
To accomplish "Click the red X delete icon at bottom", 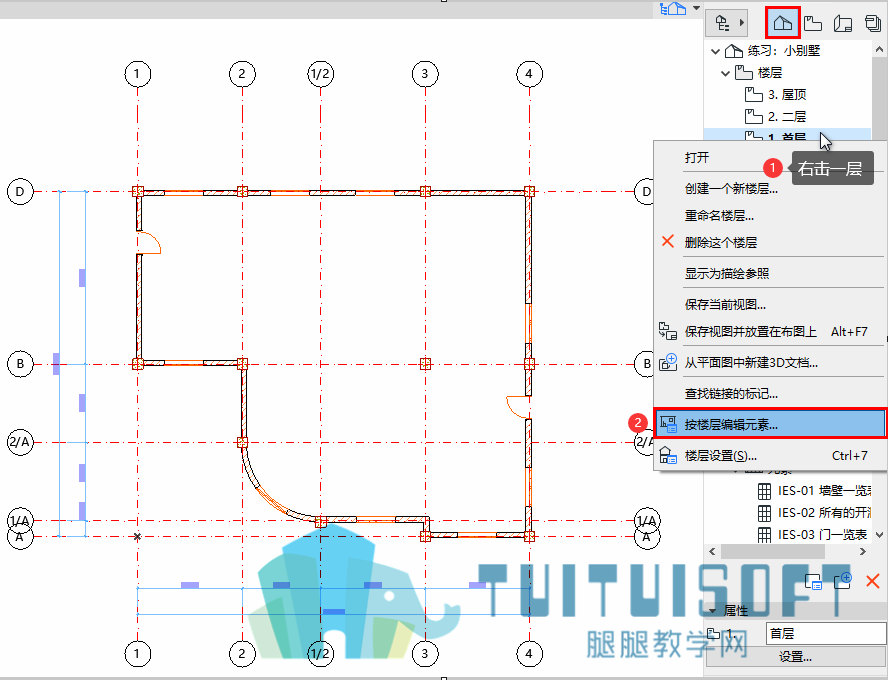I will point(873,581).
